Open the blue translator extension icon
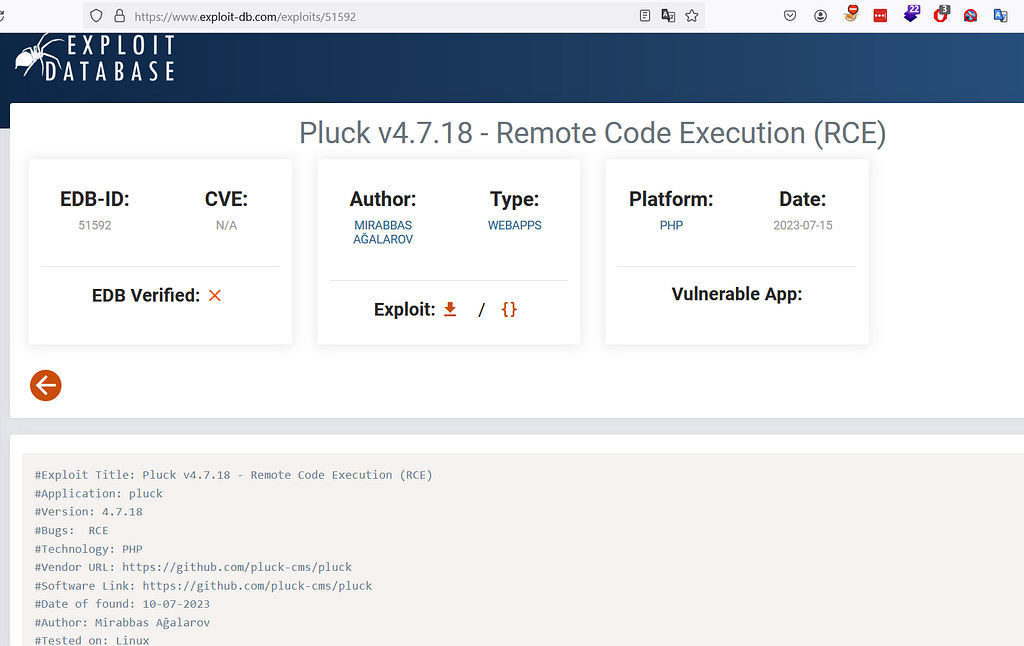The image size is (1024, 646). pyautogui.click(x=1000, y=16)
